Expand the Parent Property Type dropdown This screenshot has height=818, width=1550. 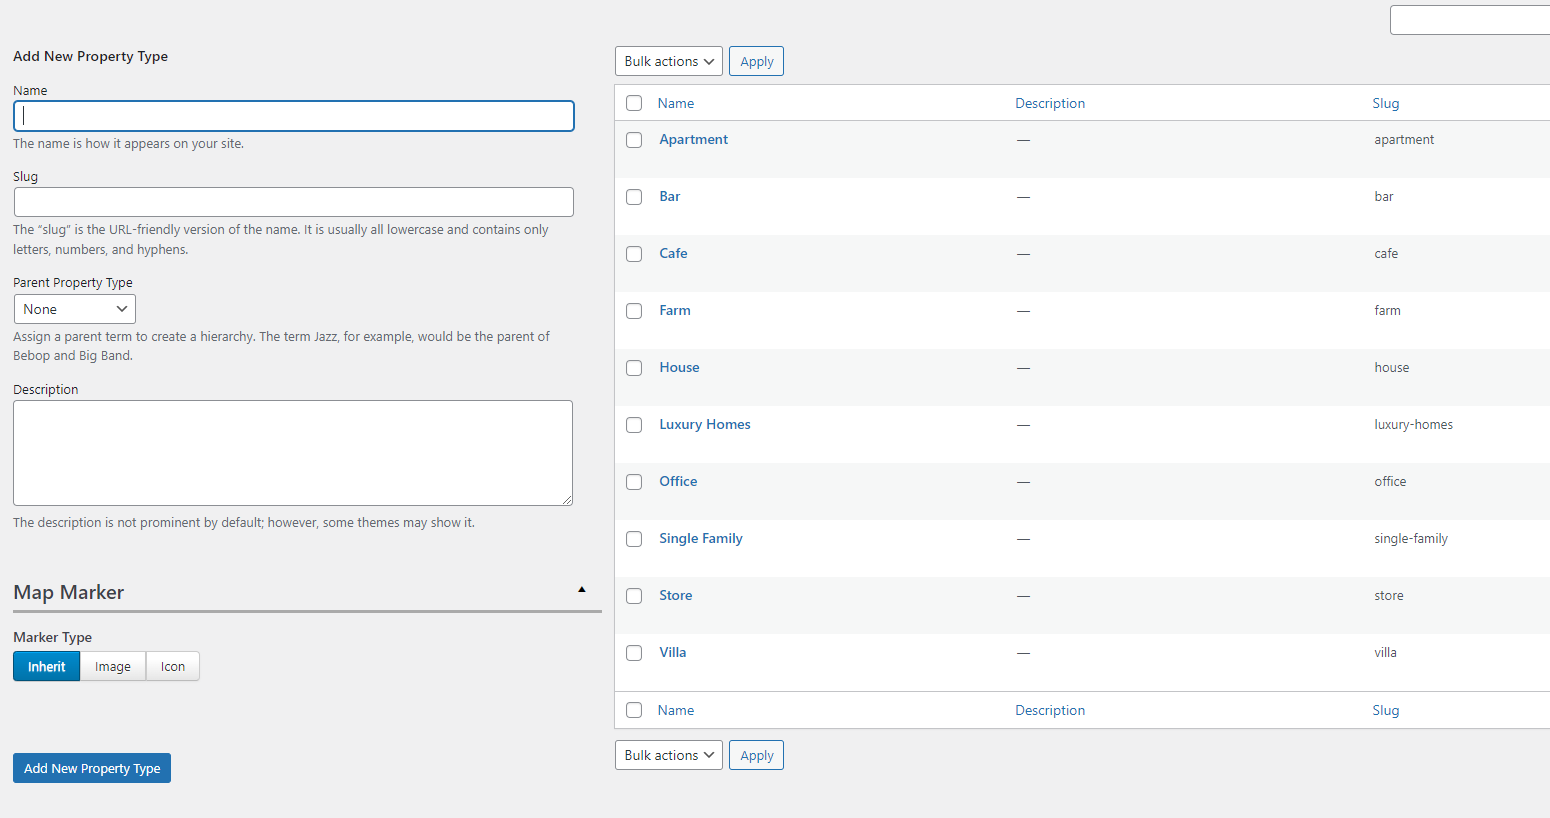coord(75,310)
